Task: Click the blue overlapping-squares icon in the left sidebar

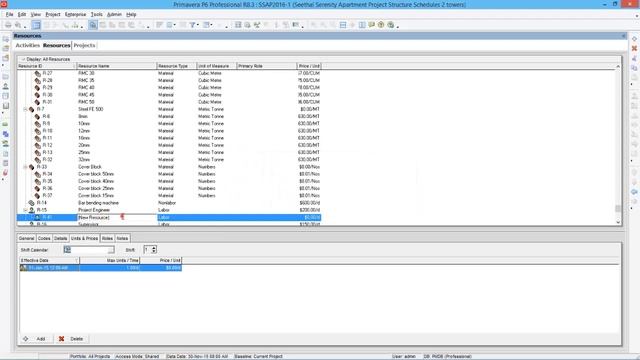Action: 6,134
